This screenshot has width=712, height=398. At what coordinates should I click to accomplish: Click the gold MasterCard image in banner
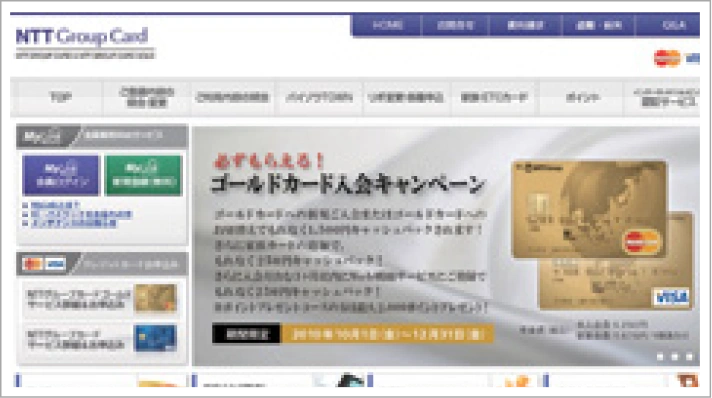589,209
